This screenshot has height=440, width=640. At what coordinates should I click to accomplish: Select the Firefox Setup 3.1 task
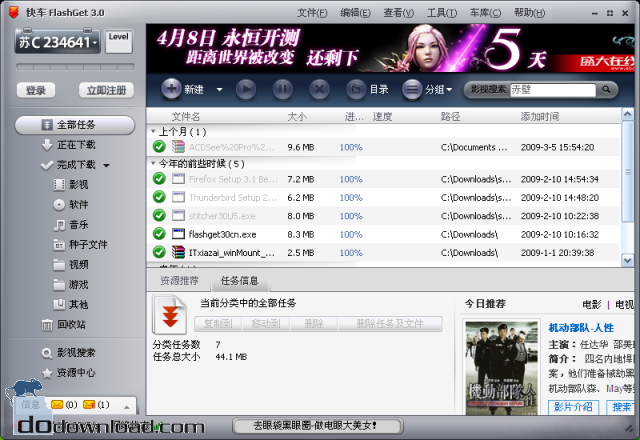tap(383, 179)
